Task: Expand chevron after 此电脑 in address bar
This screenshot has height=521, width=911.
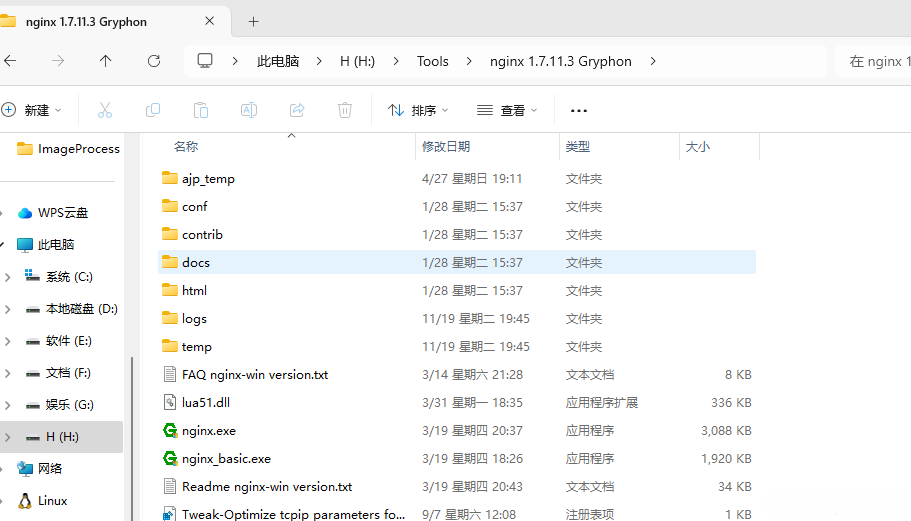Action: (319, 61)
